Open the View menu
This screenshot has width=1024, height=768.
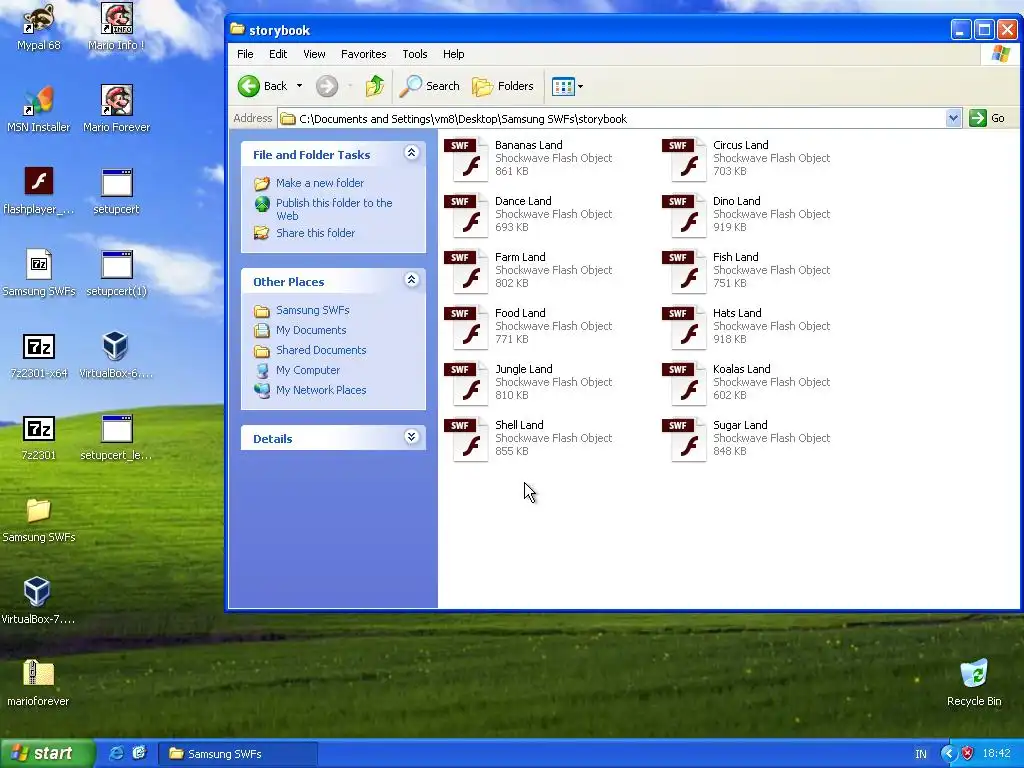[x=314, y=54]
